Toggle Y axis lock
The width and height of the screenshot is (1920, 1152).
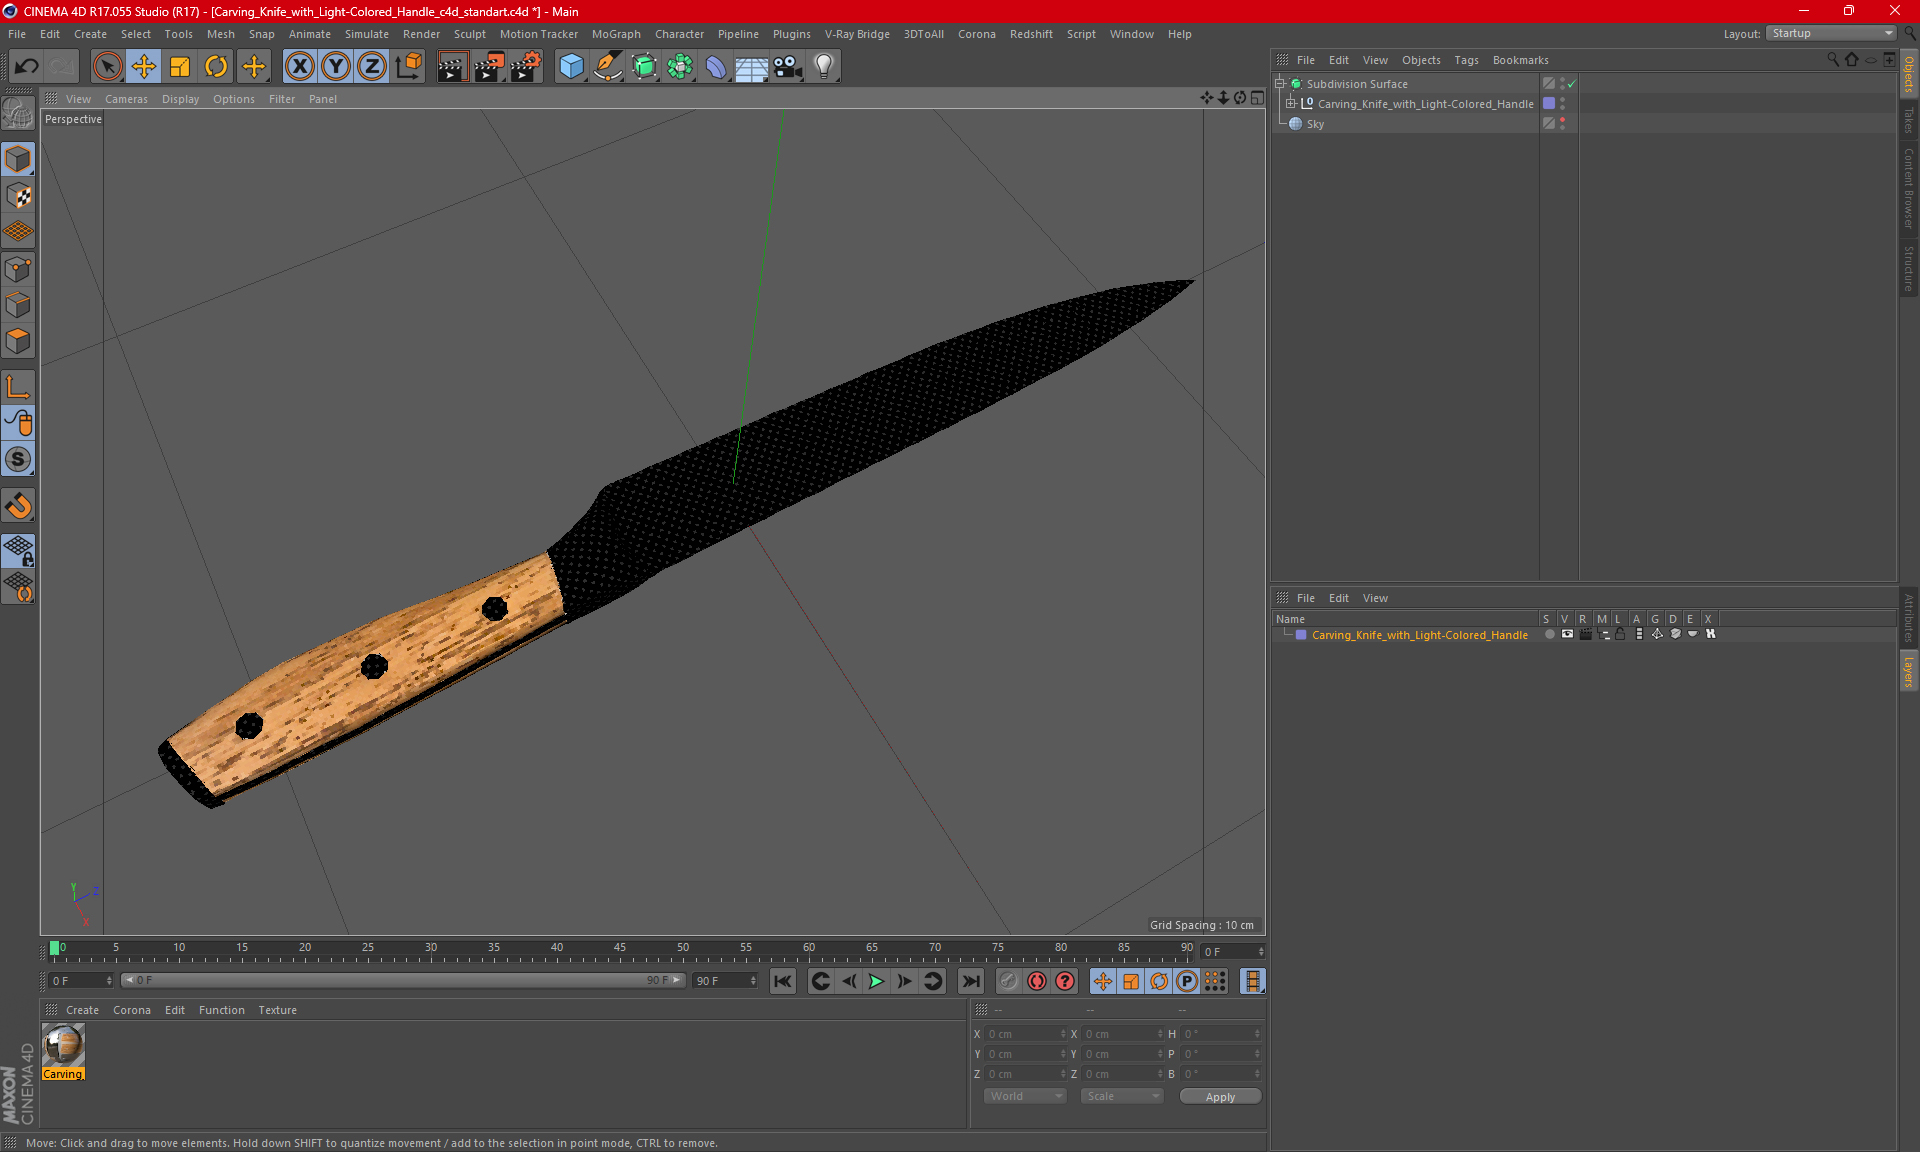click(x=335, y=66)
